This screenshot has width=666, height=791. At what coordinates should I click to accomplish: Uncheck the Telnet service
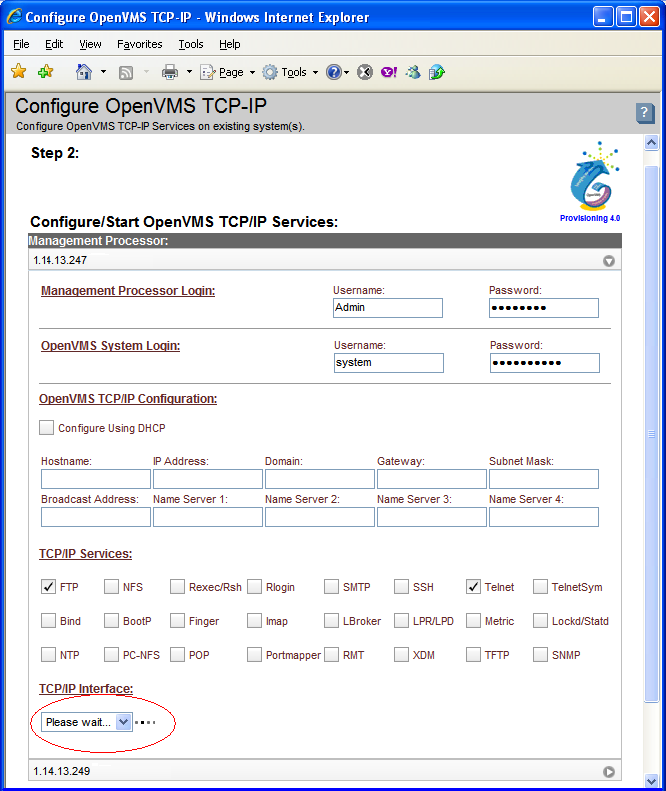point(473,587)
